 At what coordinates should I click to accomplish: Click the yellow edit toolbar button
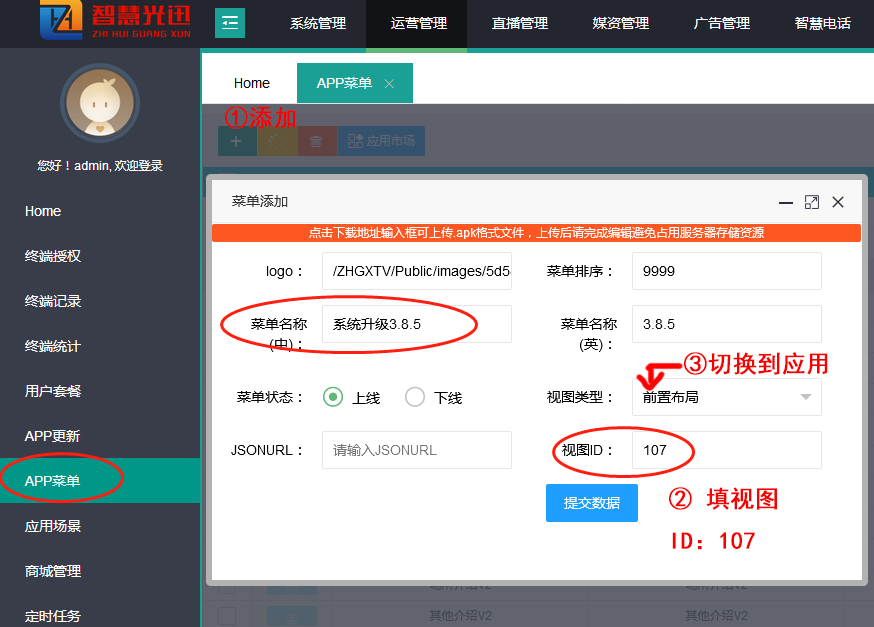click(277, 141)
